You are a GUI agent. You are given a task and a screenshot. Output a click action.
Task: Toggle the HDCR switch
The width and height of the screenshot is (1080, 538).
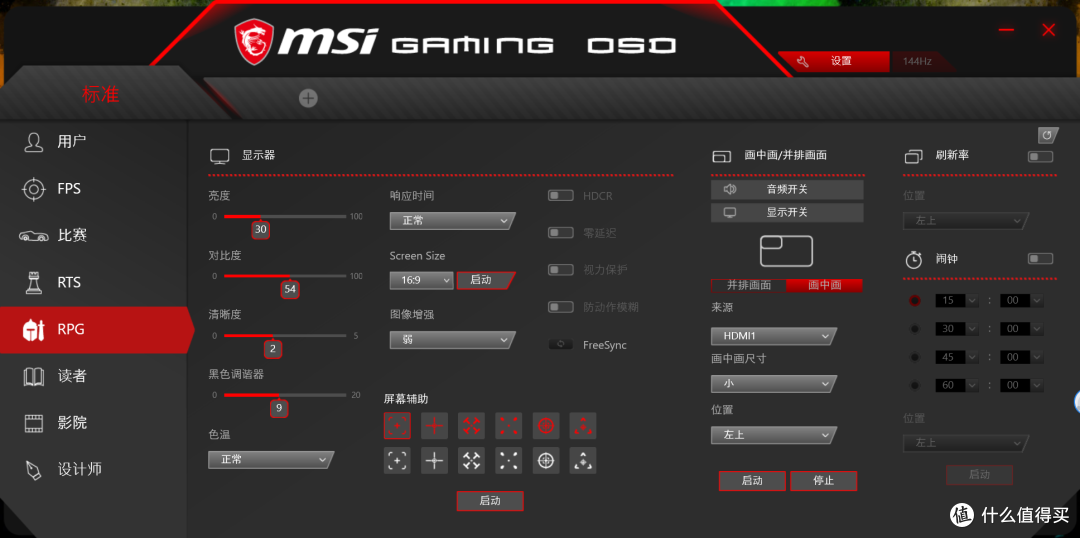point(561,196)
